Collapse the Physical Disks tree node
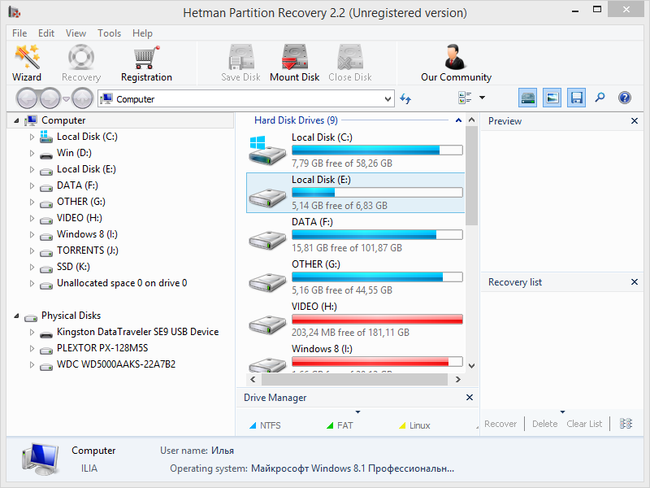Viewport: 650px width, 488px height. click(16, 316)
